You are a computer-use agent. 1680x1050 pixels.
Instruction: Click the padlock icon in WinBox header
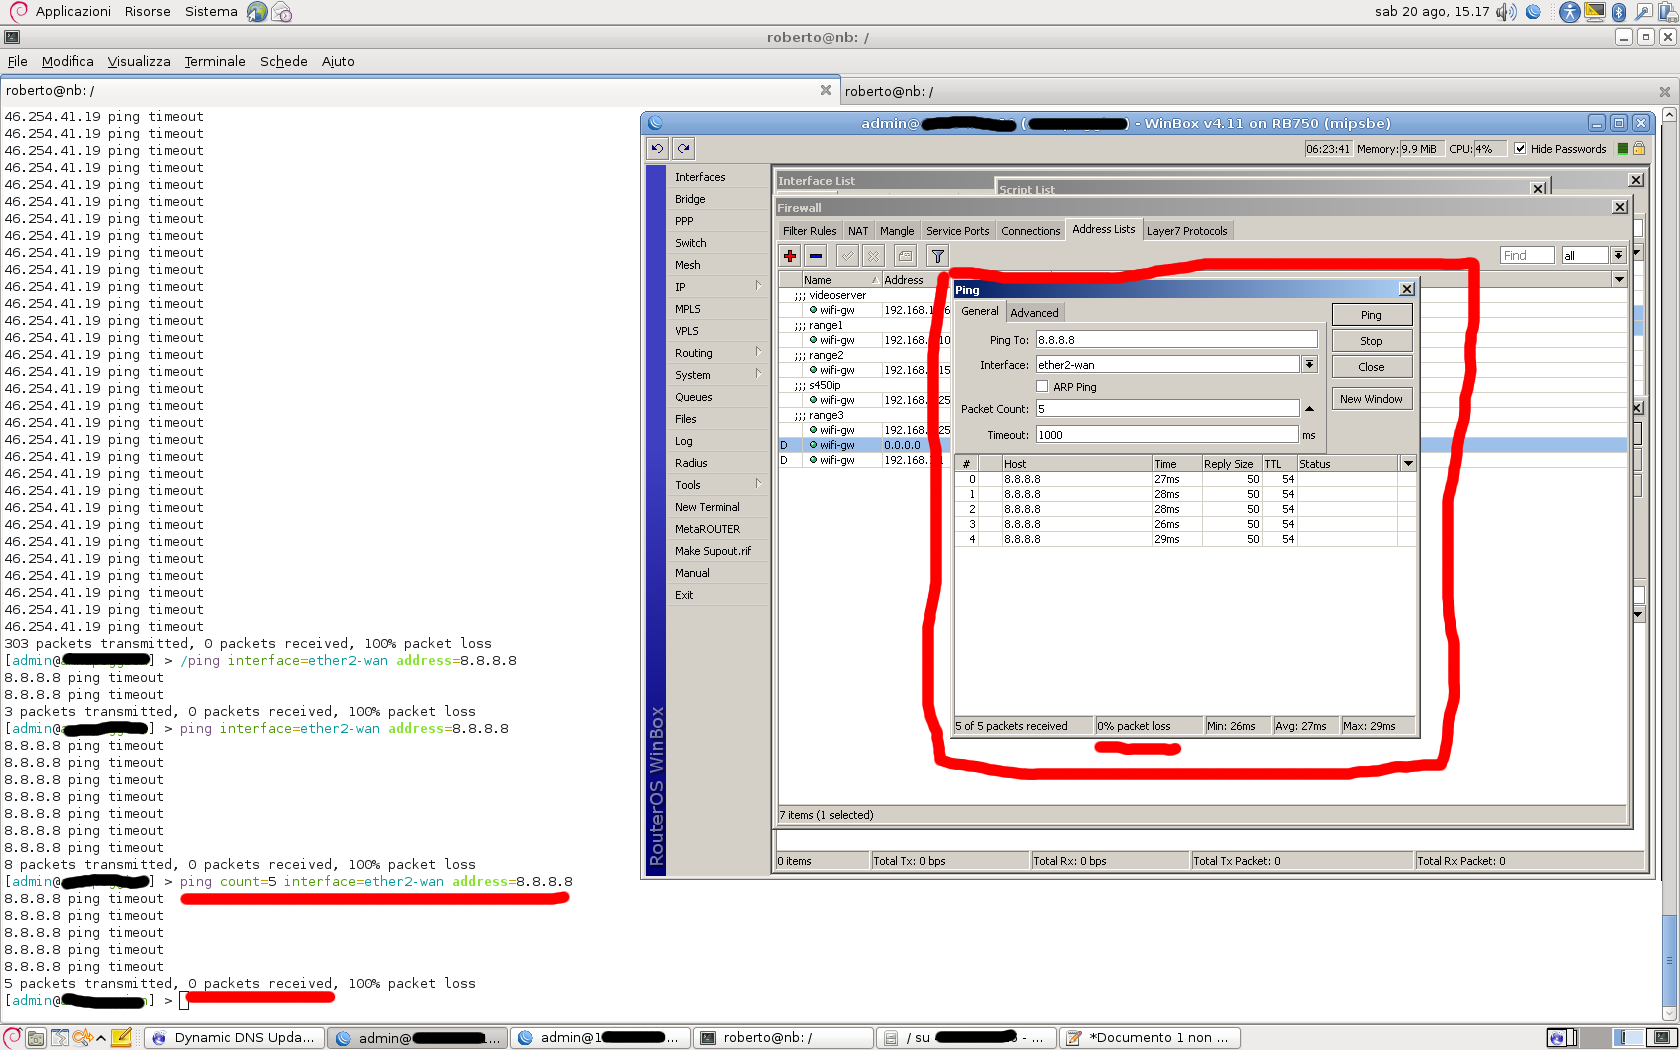(1639, 149)
